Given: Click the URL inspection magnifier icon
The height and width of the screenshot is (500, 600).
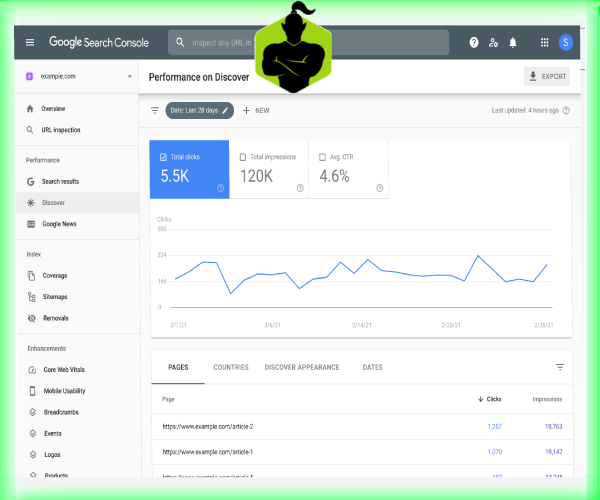Looking at the screenshot, I should (x=30, y=130).
